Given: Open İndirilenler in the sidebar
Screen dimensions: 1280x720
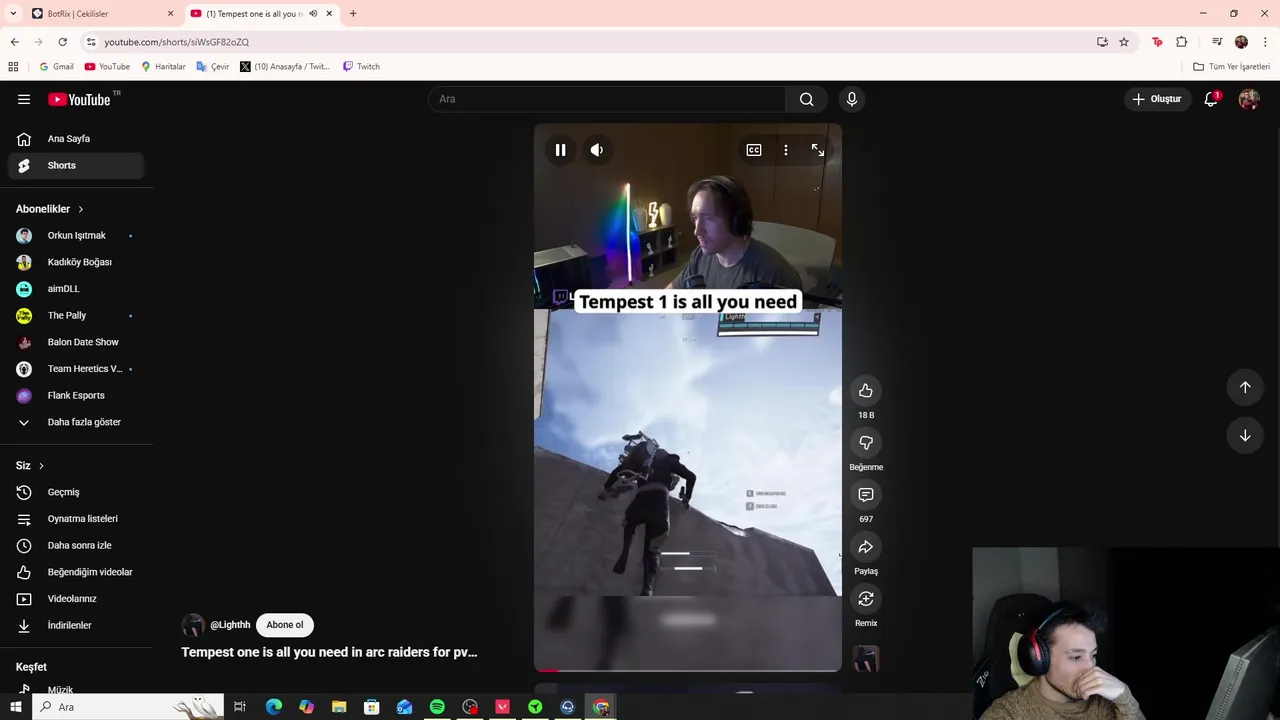Looking at the screenshot, I should (76, 625).
